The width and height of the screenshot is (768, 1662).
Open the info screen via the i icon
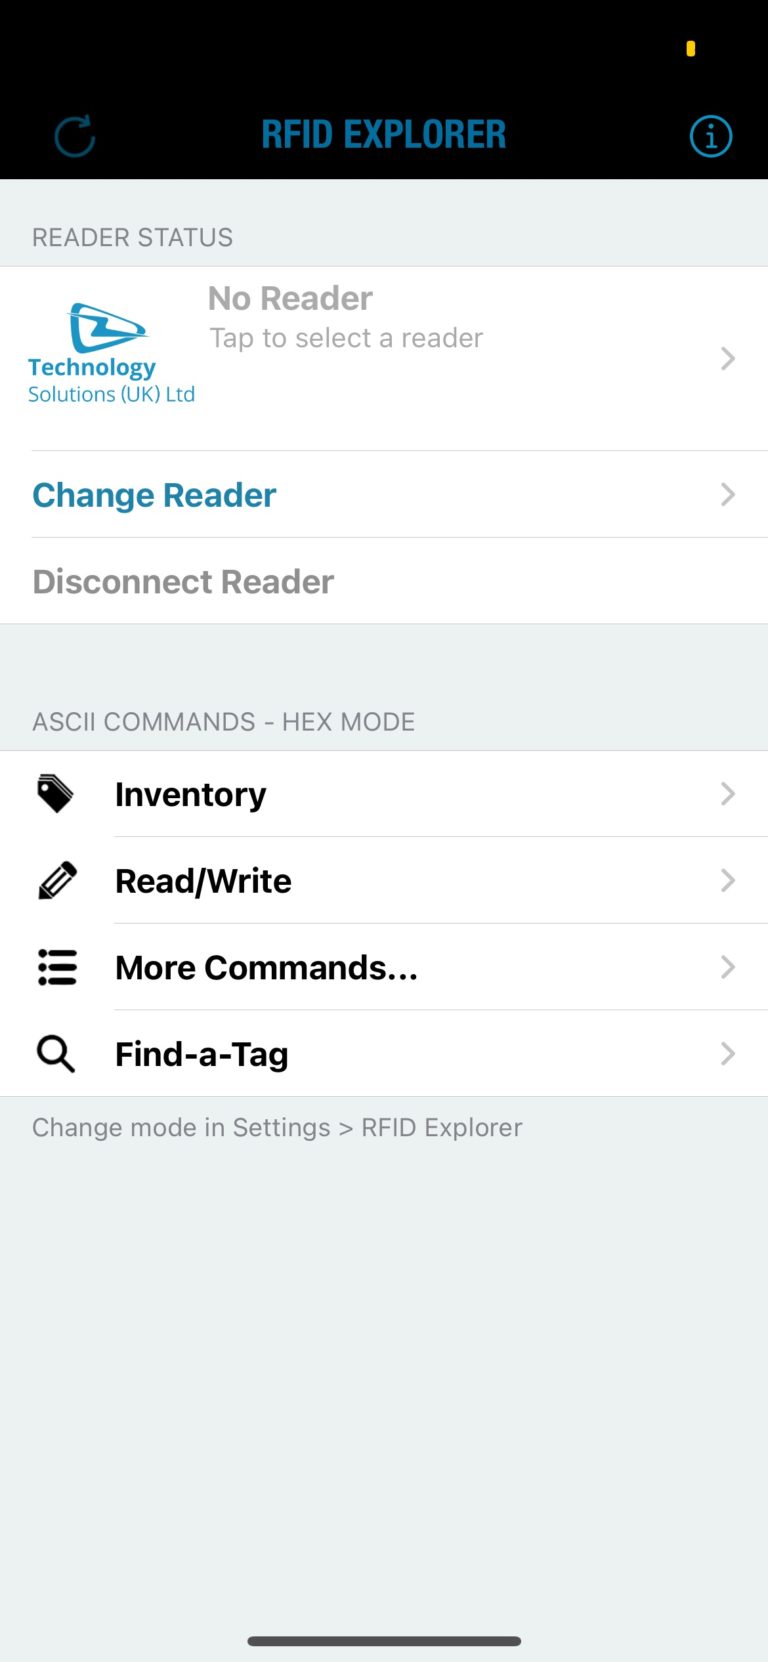[710, 136]
